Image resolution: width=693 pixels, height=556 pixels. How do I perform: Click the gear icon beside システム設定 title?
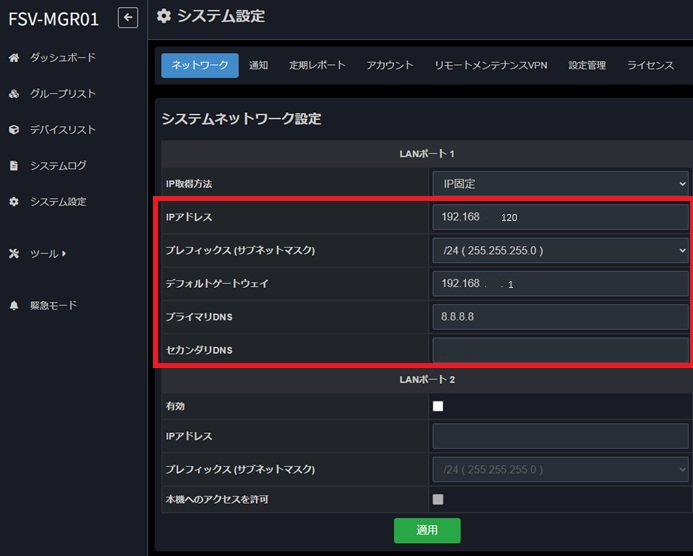click(164, 16)
